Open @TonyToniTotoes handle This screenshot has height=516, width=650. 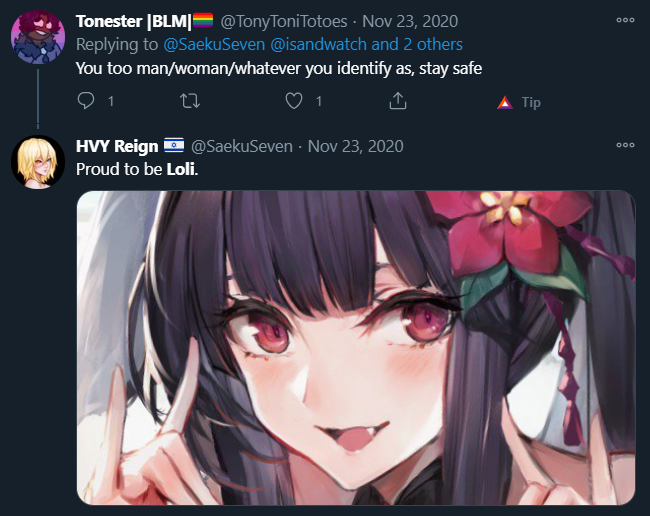(x=284, y=21)
